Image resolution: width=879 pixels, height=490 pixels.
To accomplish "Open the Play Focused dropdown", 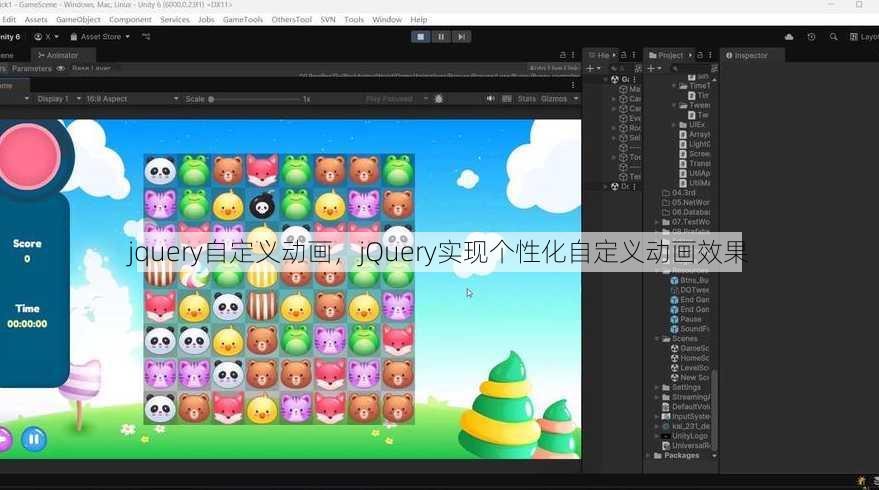I will pyautogui.click(x=396, y=99).
